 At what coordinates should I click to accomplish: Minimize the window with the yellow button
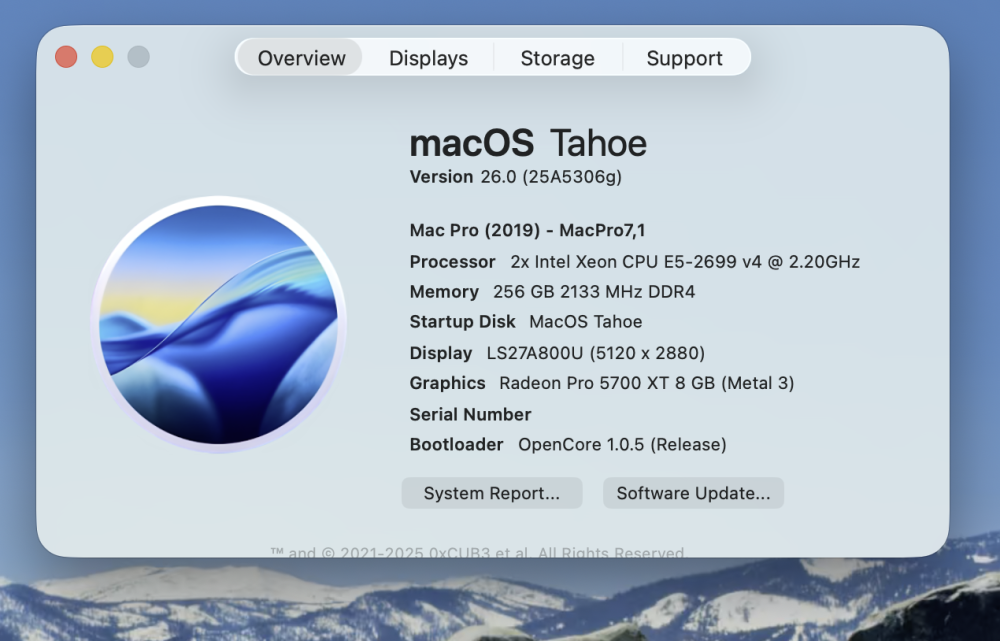coord(103,57)
